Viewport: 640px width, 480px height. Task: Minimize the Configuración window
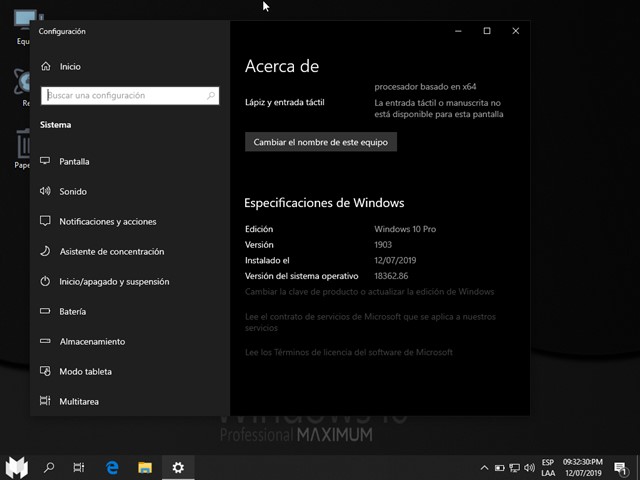[x=458, y=31]
